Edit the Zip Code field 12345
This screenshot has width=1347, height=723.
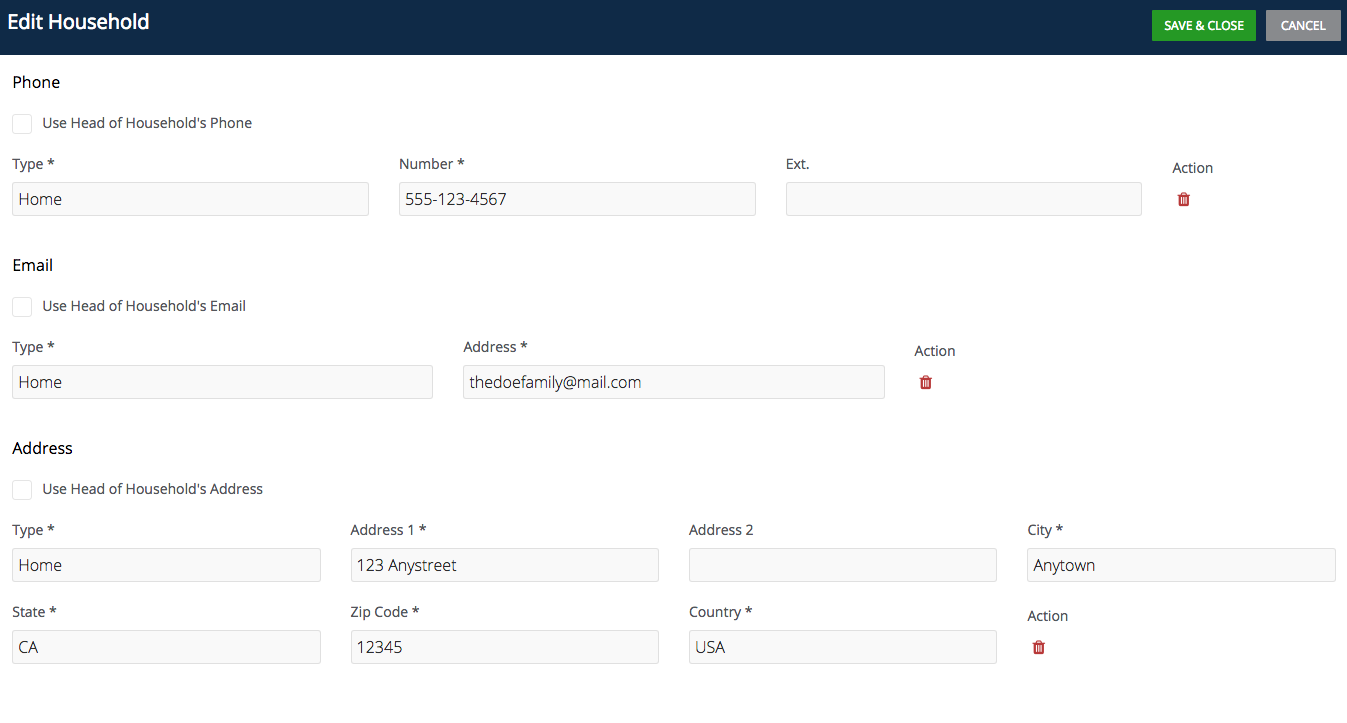click(x=505, y=647)
